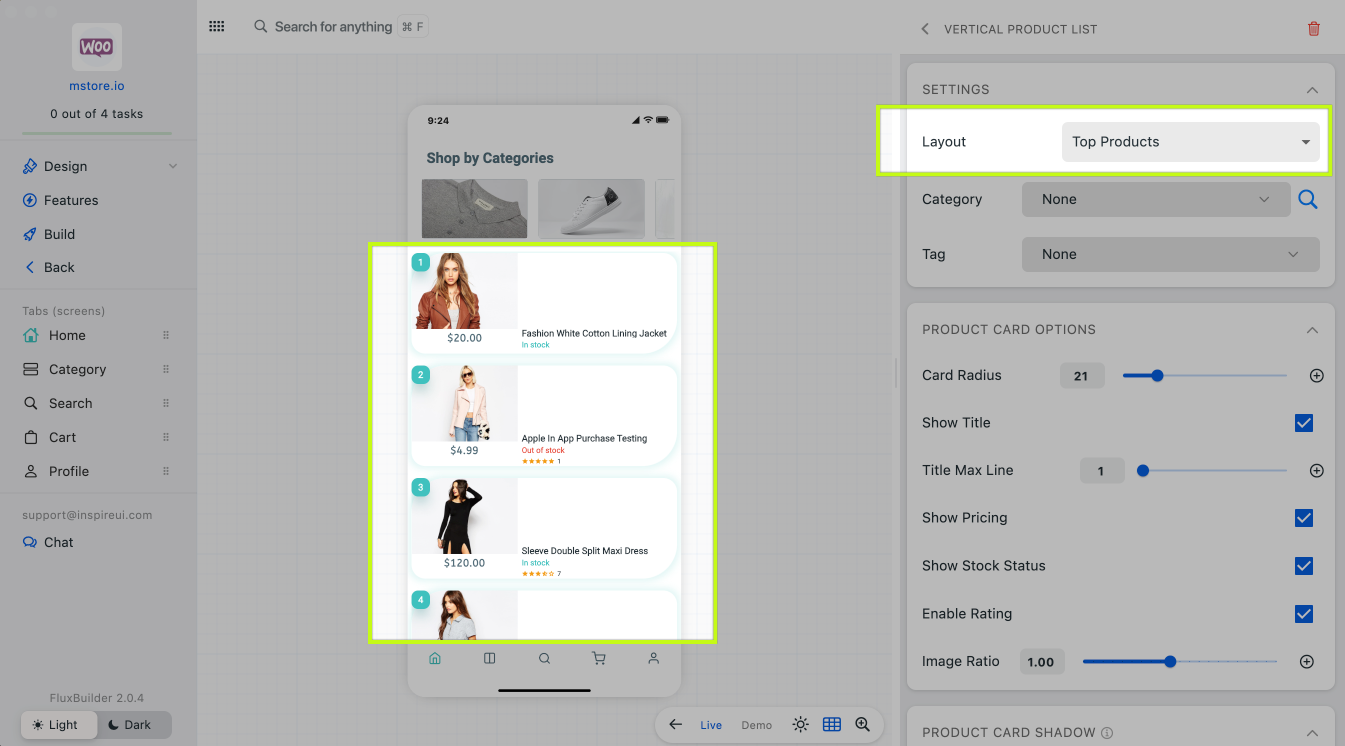The height and width of the screenshot is (746, 1345).
Task: Go back from Vertical Product List panel
Action: [x=925, y=29]
